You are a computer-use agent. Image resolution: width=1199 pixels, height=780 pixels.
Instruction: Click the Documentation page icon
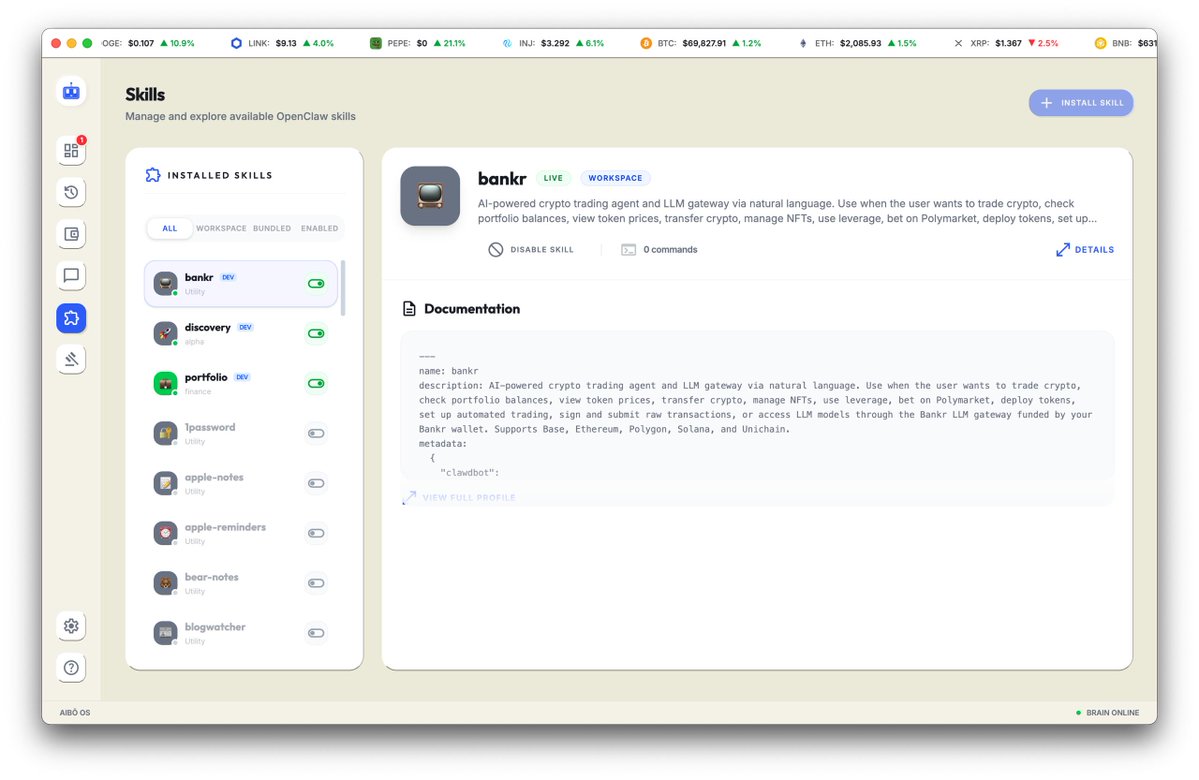pos(409,309)
